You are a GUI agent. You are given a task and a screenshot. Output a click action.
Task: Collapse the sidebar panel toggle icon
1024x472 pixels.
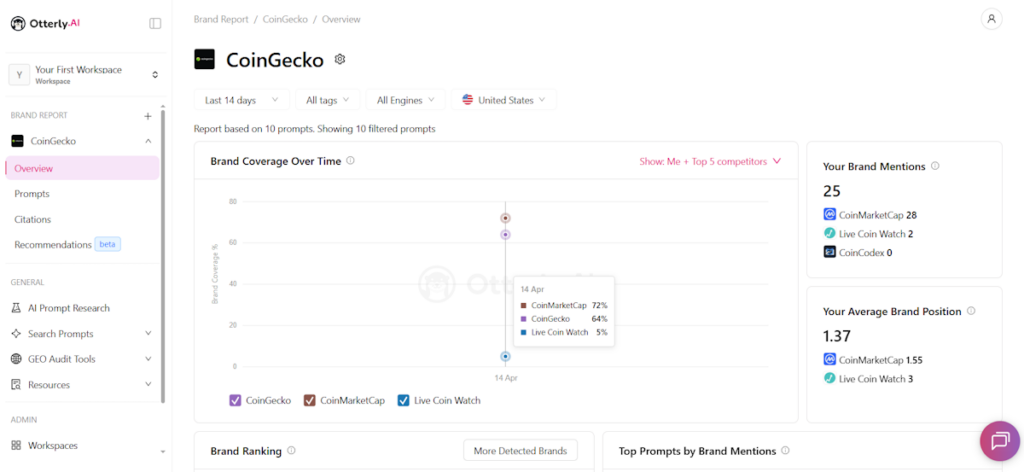tap(155, 24)
